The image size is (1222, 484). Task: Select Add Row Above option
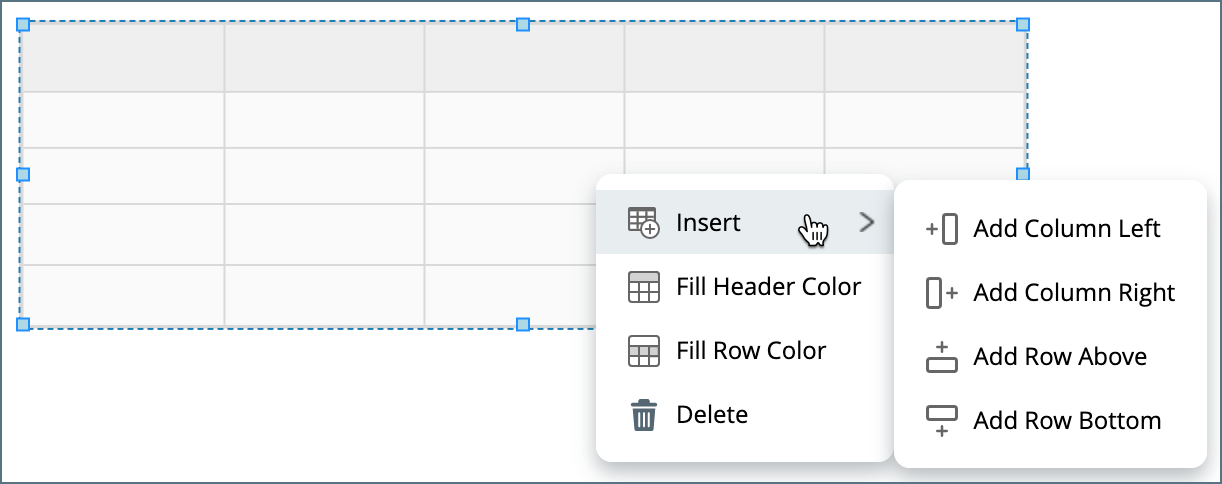pyautogui.click(x=1060, y=357)
